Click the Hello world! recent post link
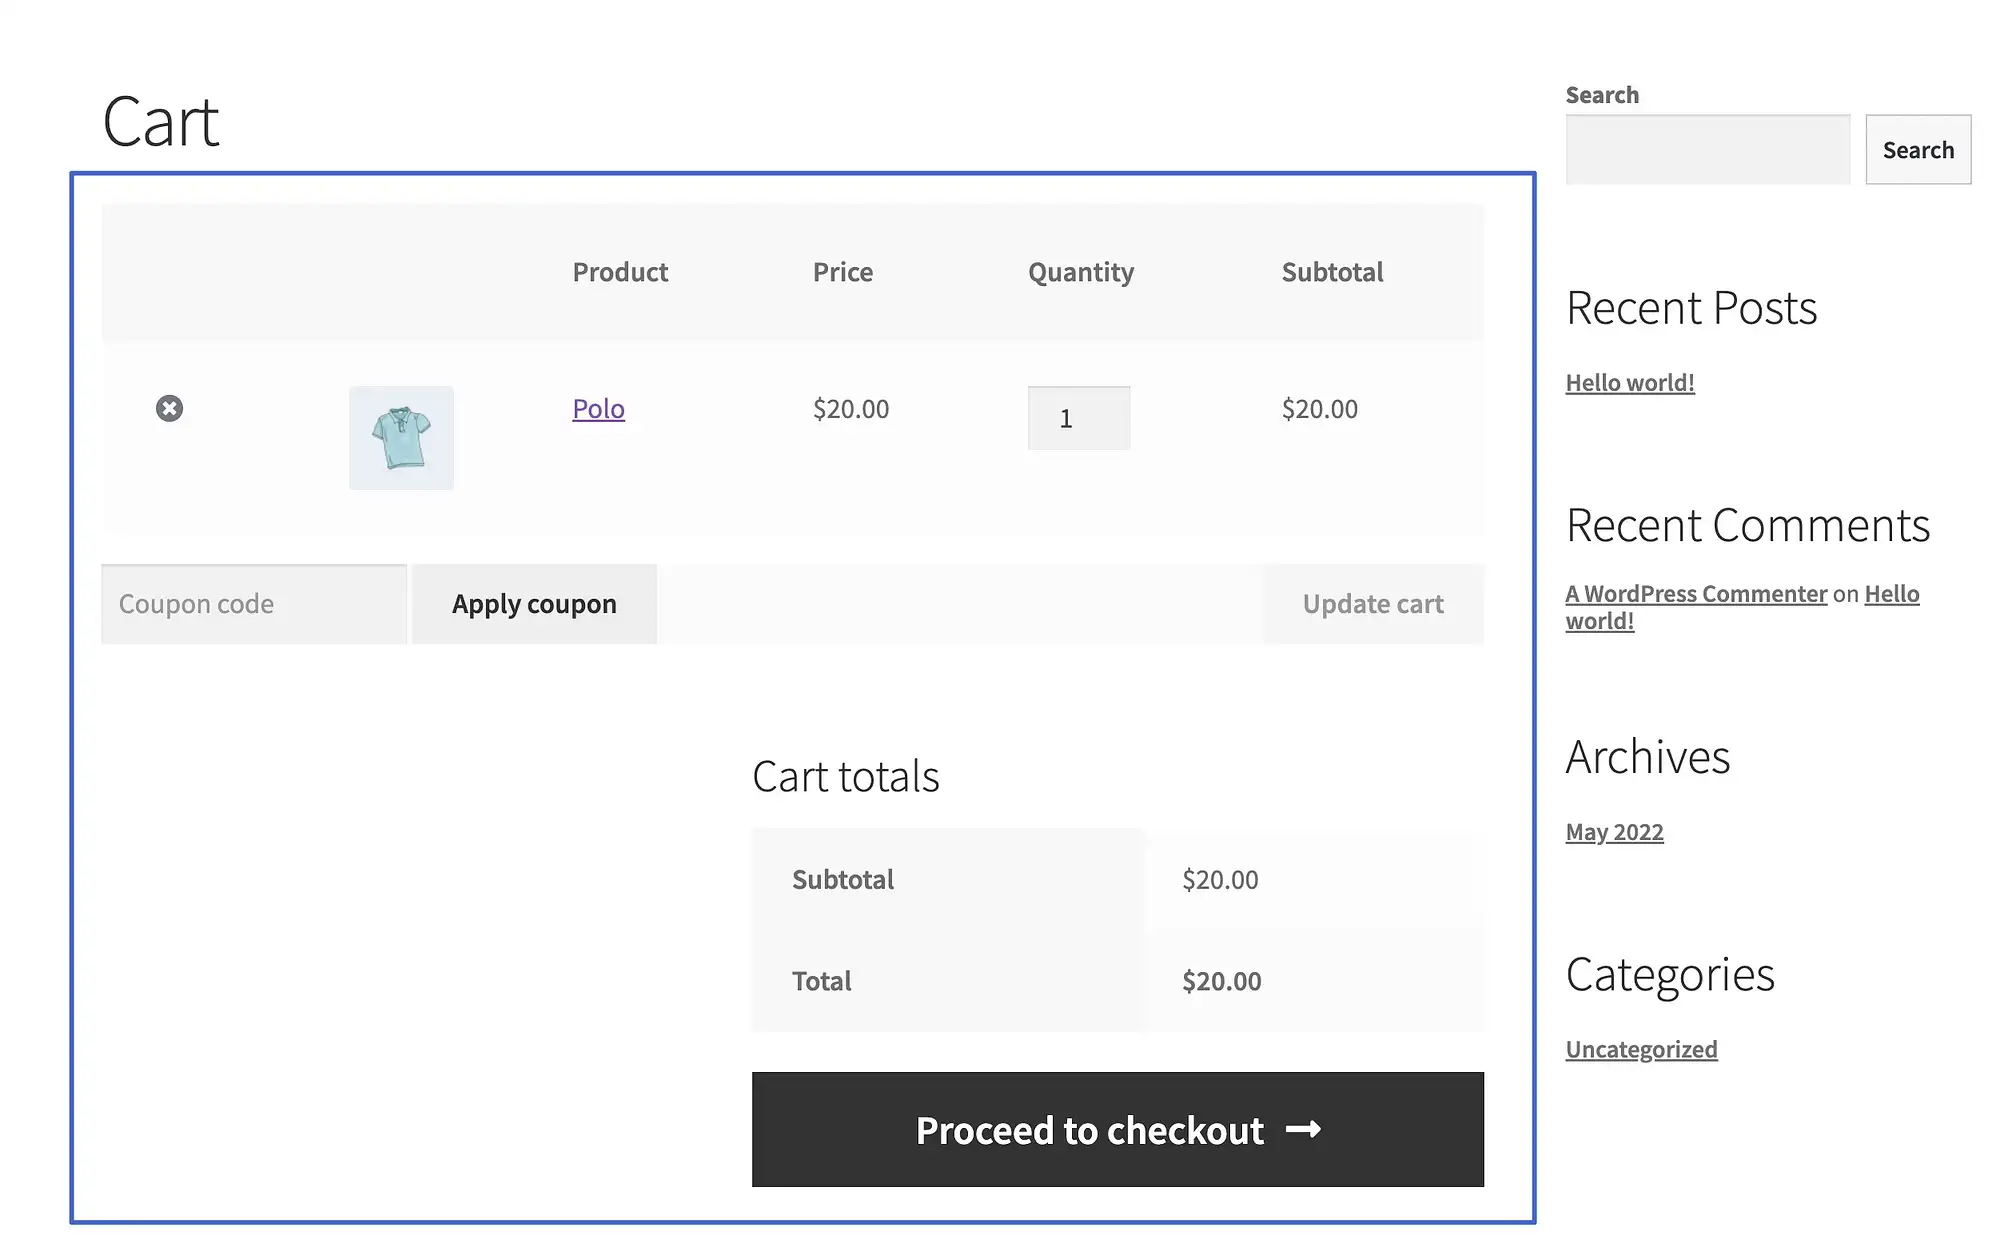2000x1255 pixels. pos(1630,380)
